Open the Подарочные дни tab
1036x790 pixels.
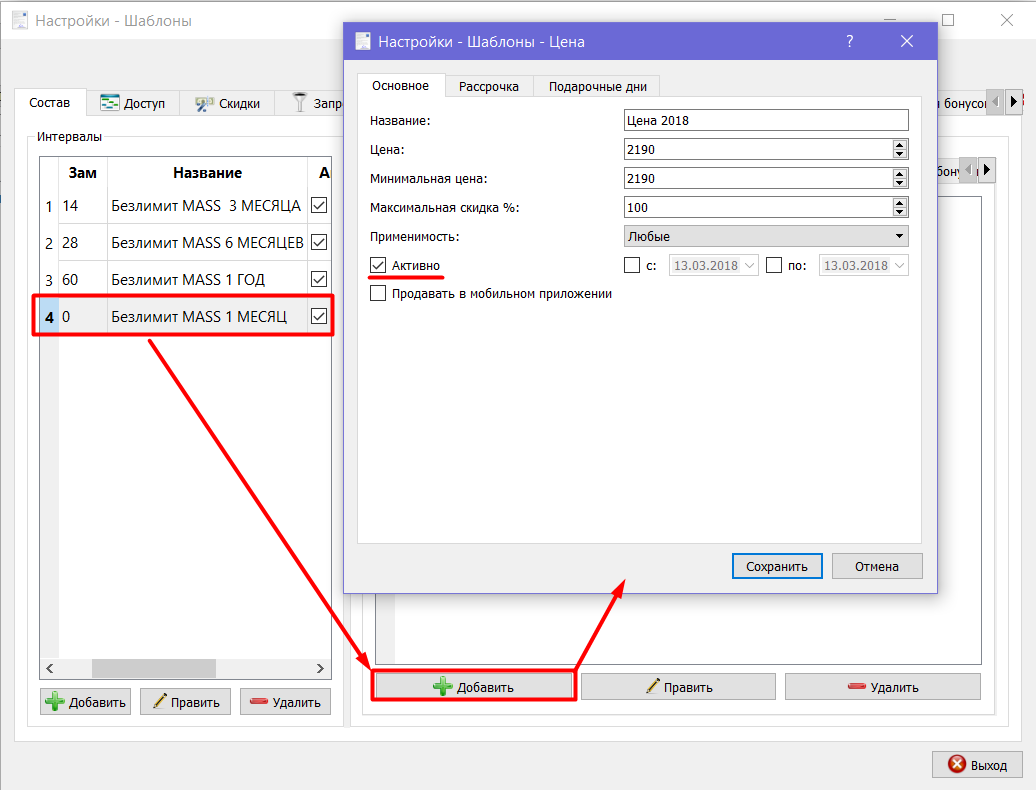click(x=597, y=87)
